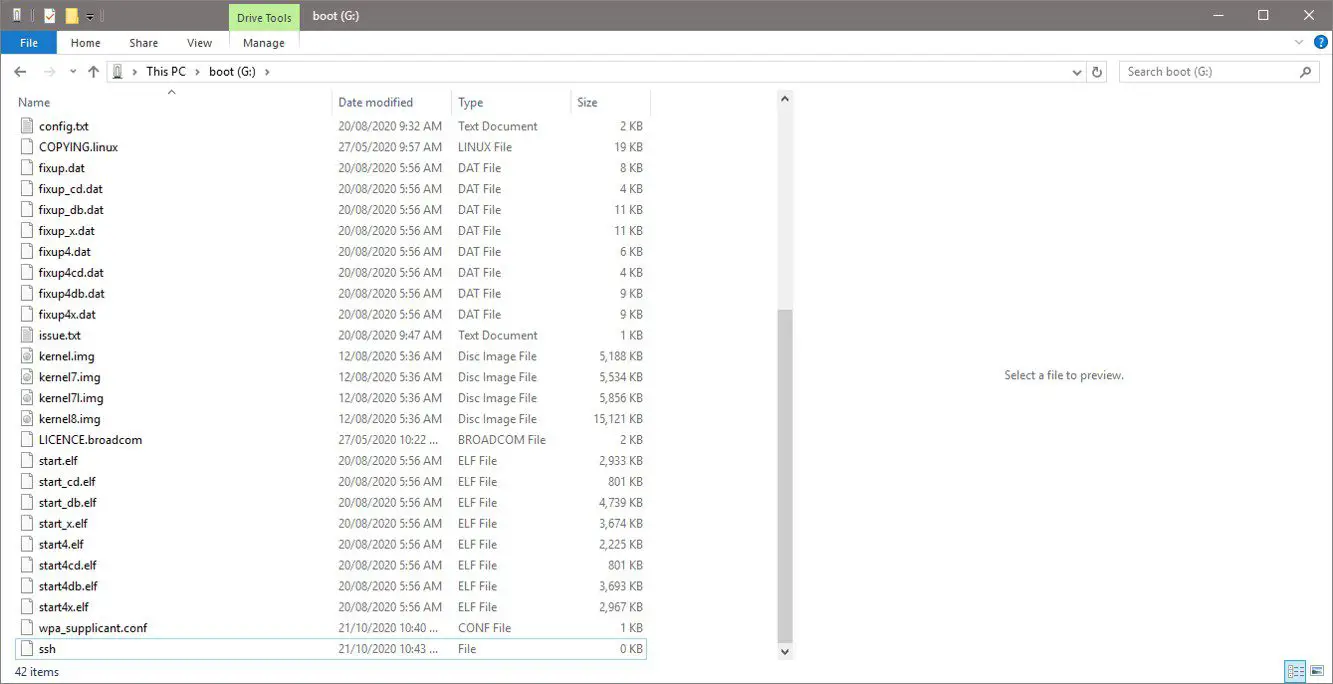Click This PC in the breadcrumb
Viewport: 1333px width, 684px height.
[x=165, y=72]
